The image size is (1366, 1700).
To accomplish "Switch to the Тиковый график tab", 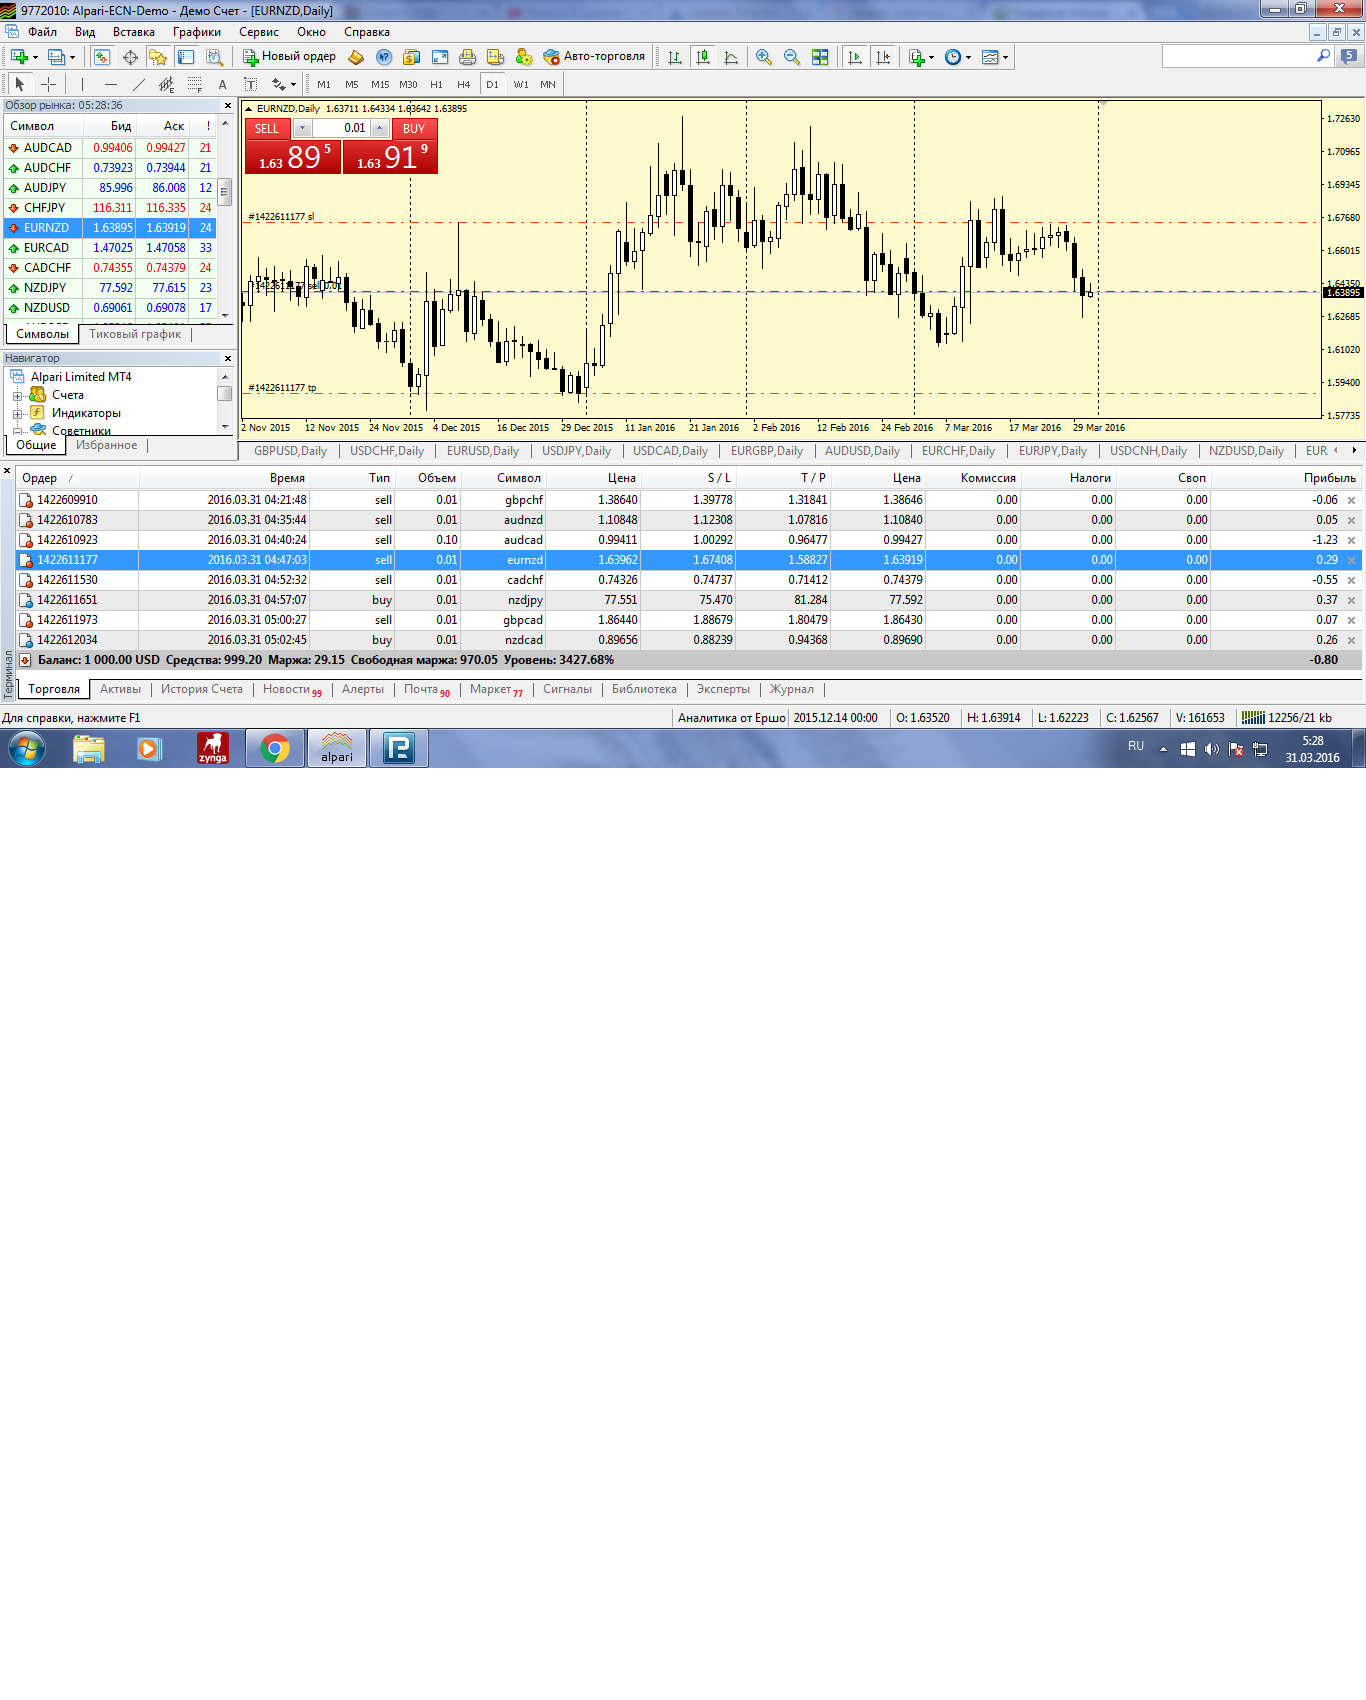I will pyautogui.click(x=135, y=334).
